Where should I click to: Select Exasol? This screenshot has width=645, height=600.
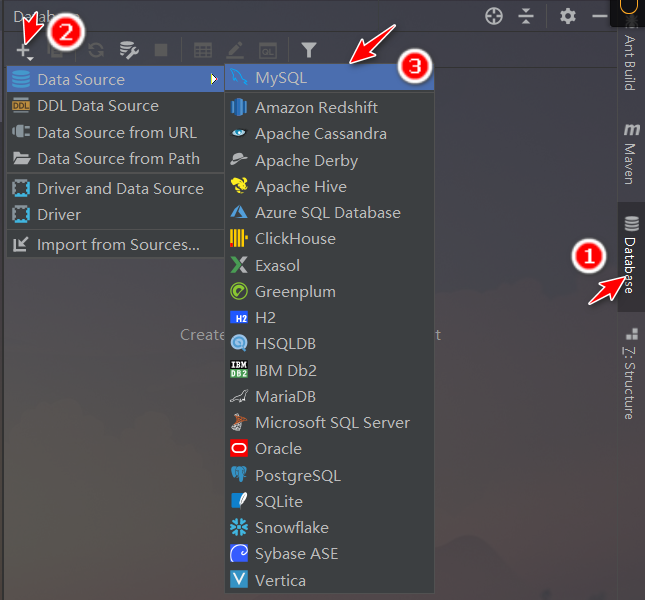(x=329, y=265)
